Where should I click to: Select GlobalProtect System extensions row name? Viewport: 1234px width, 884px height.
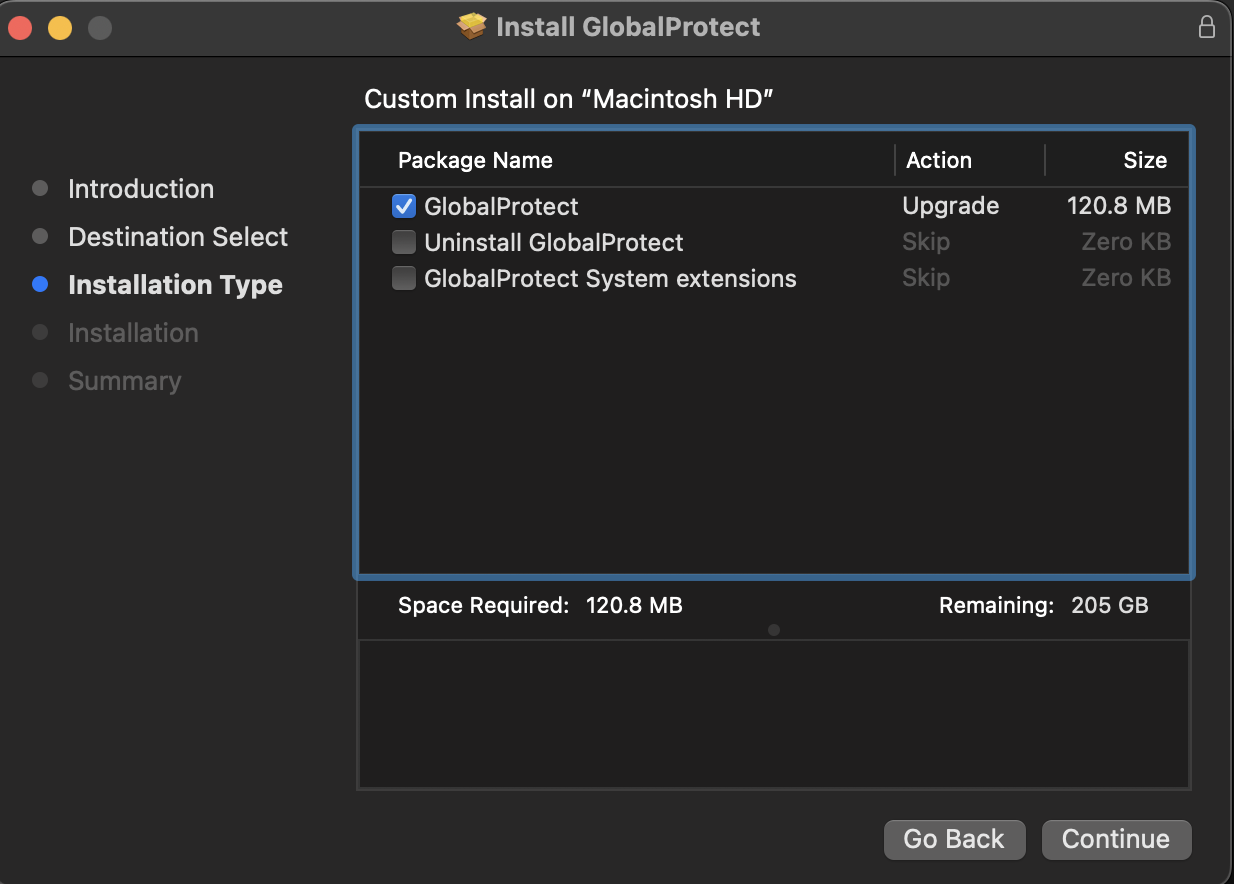click(610, 279)
